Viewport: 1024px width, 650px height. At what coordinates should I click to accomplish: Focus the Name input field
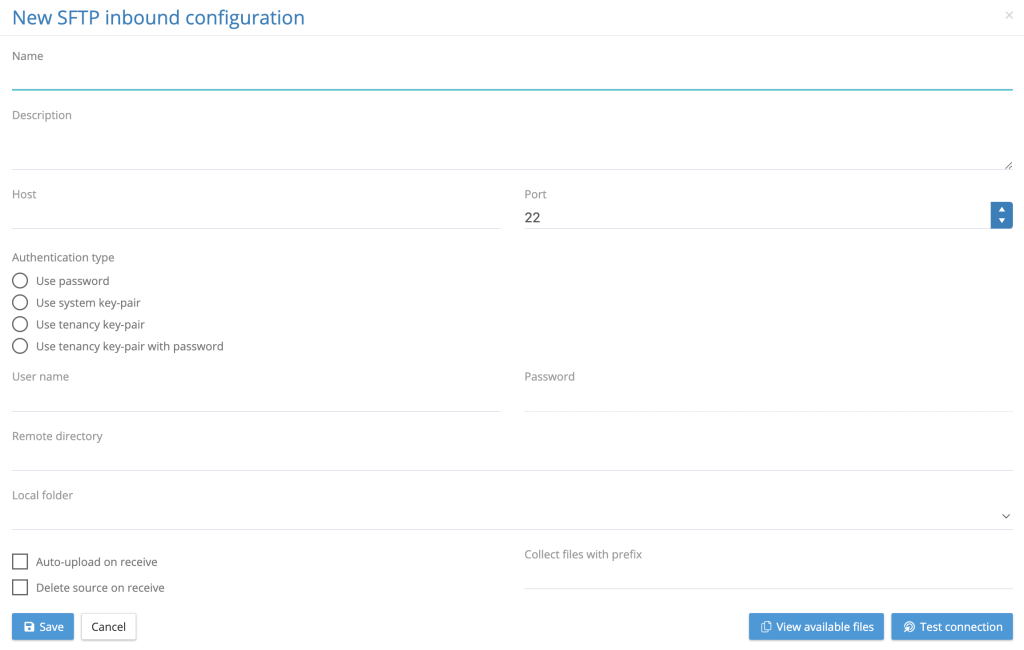pos(512,77)
